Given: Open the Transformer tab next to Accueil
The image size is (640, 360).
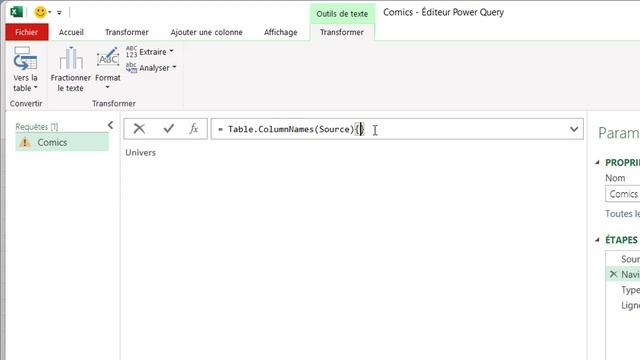Looking at the screenshot, I should point(127,32).
